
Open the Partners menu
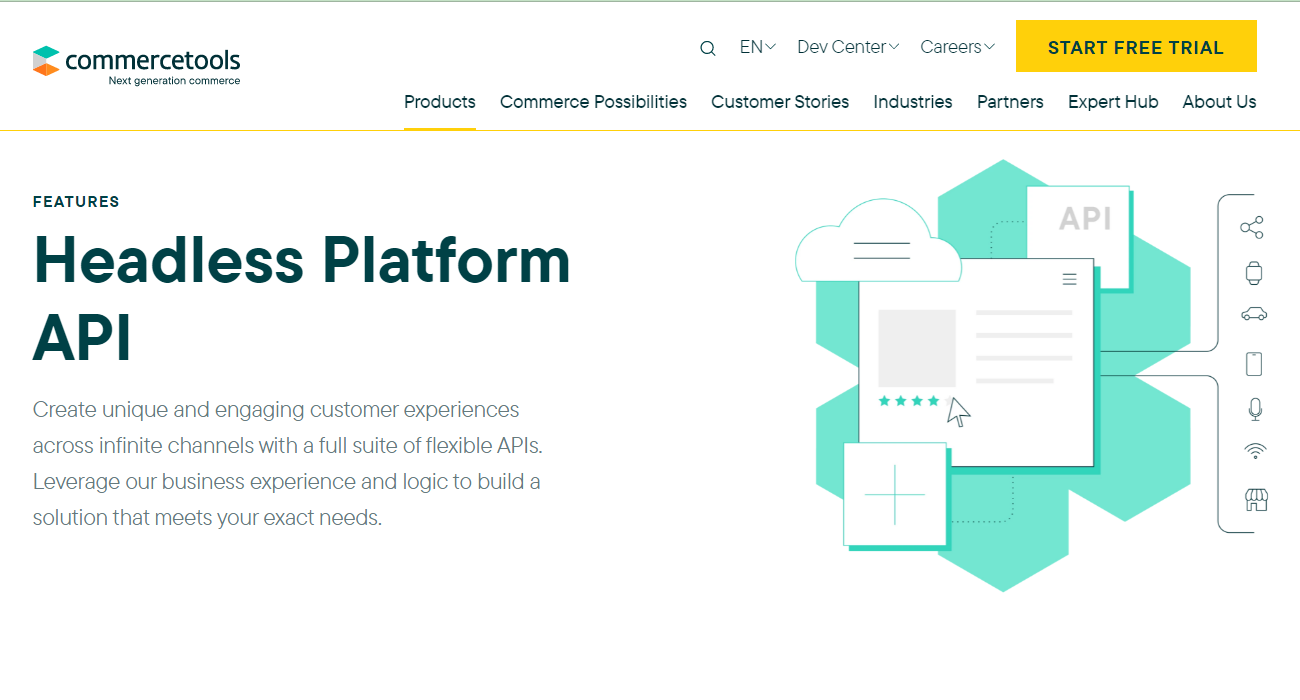click(x=1010, y=102)
